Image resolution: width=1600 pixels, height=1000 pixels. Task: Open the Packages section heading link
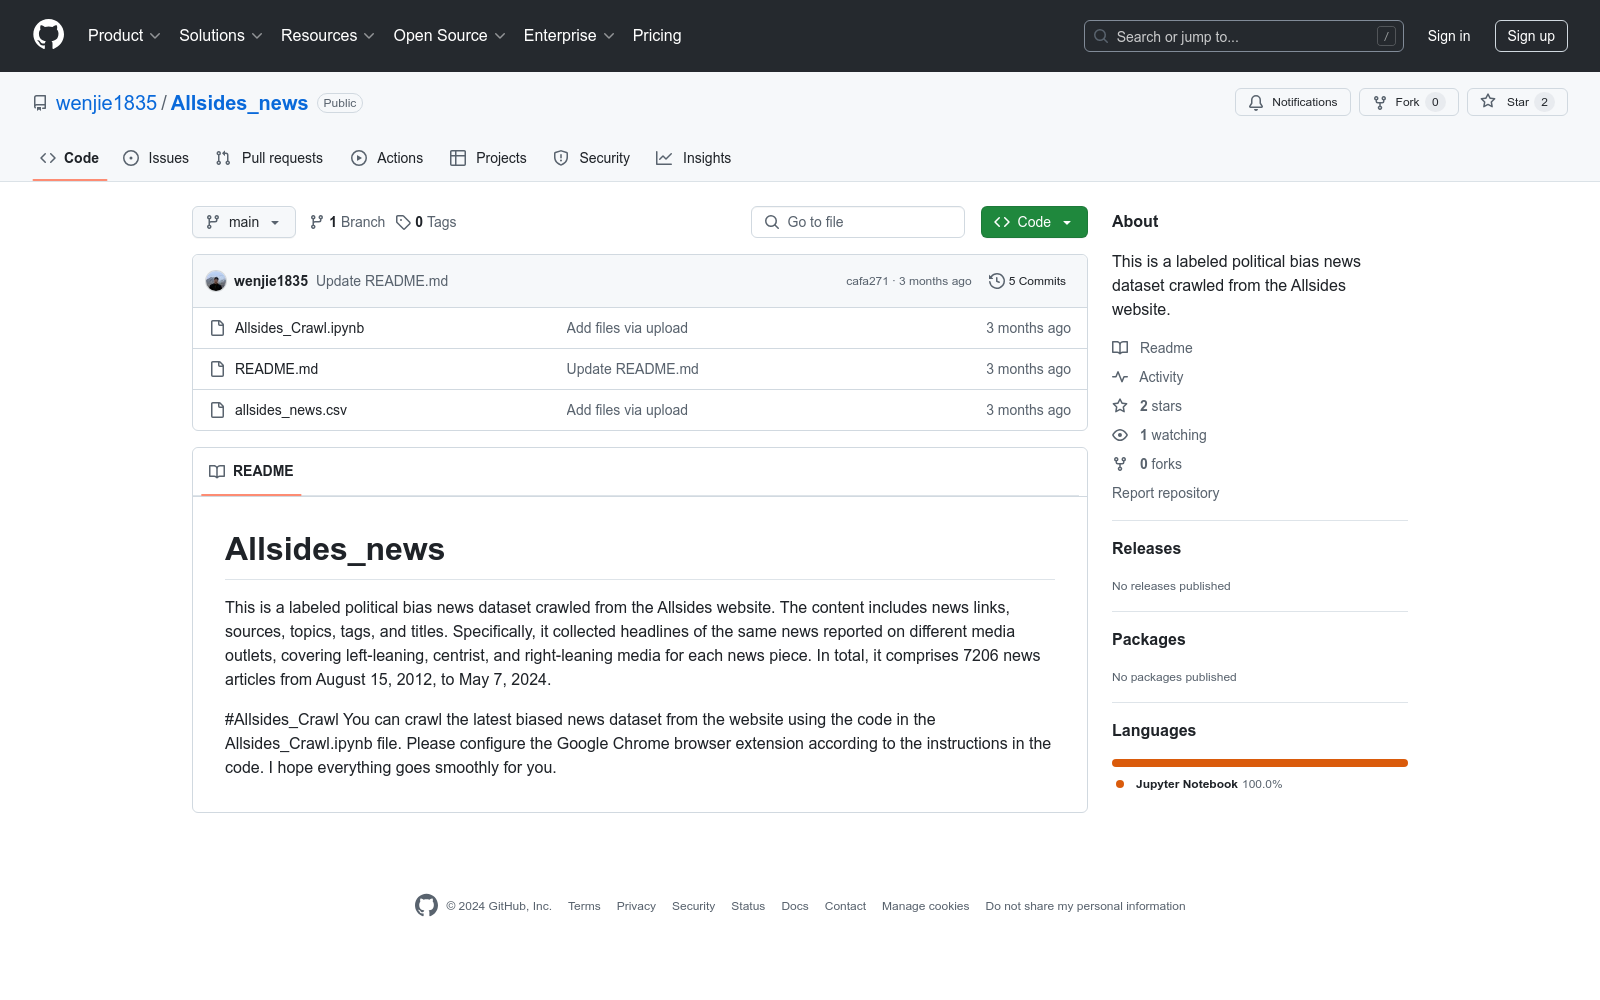pyautogui.click(x=1148, y=639)
